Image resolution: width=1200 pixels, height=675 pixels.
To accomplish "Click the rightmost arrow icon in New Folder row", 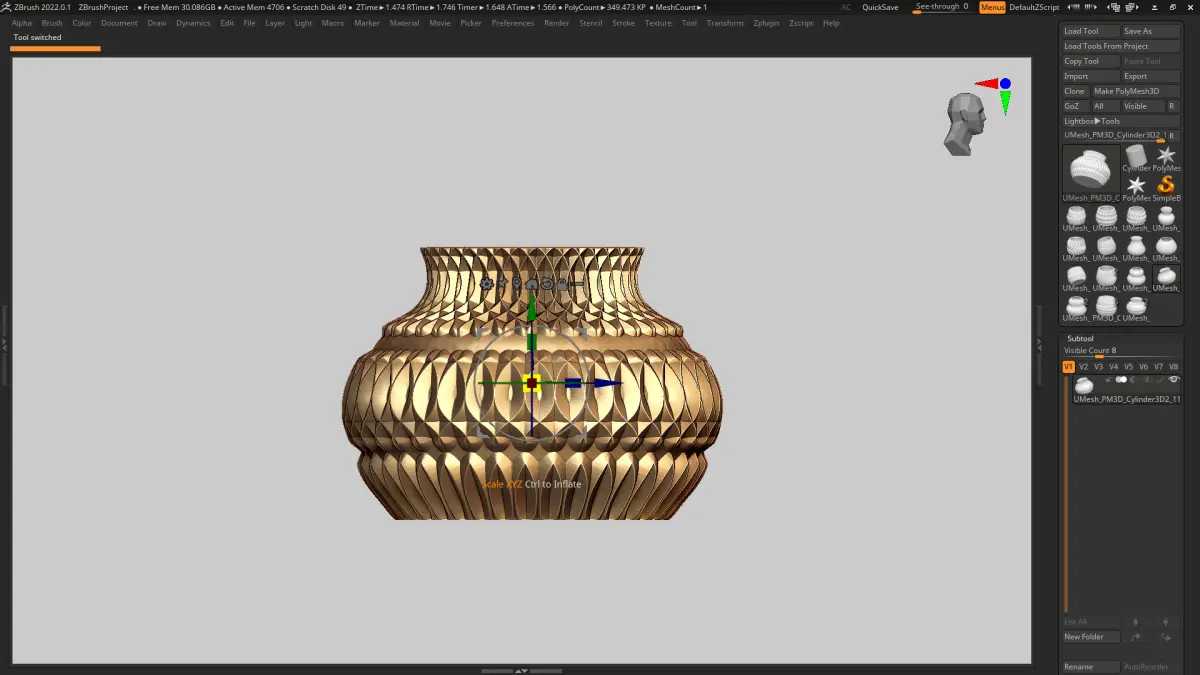I will 1166,637.
